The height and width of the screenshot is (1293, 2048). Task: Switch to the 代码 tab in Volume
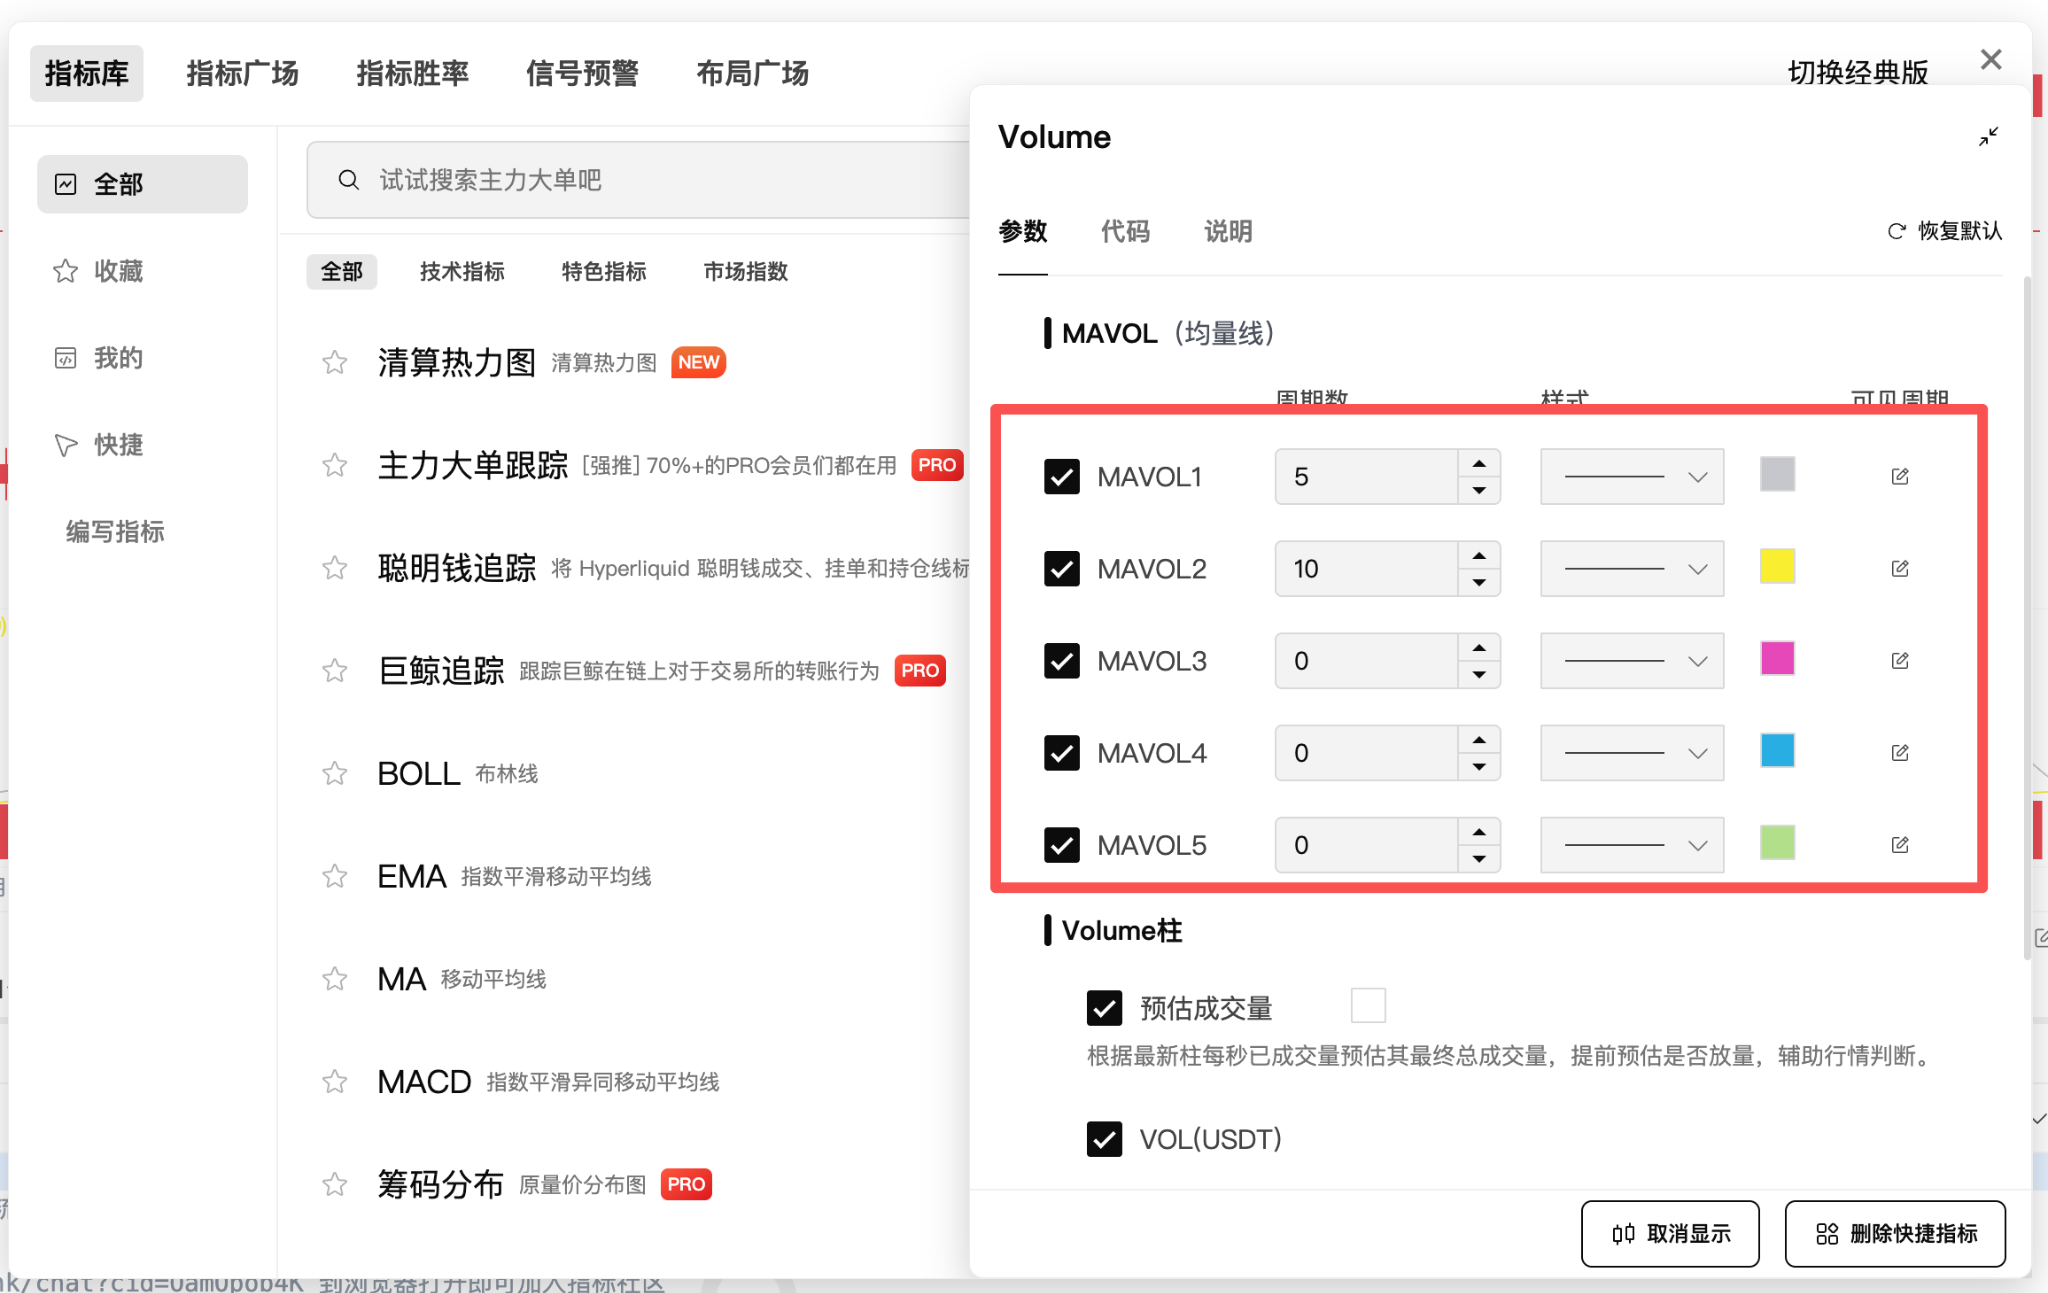(x=1125, y=231)
